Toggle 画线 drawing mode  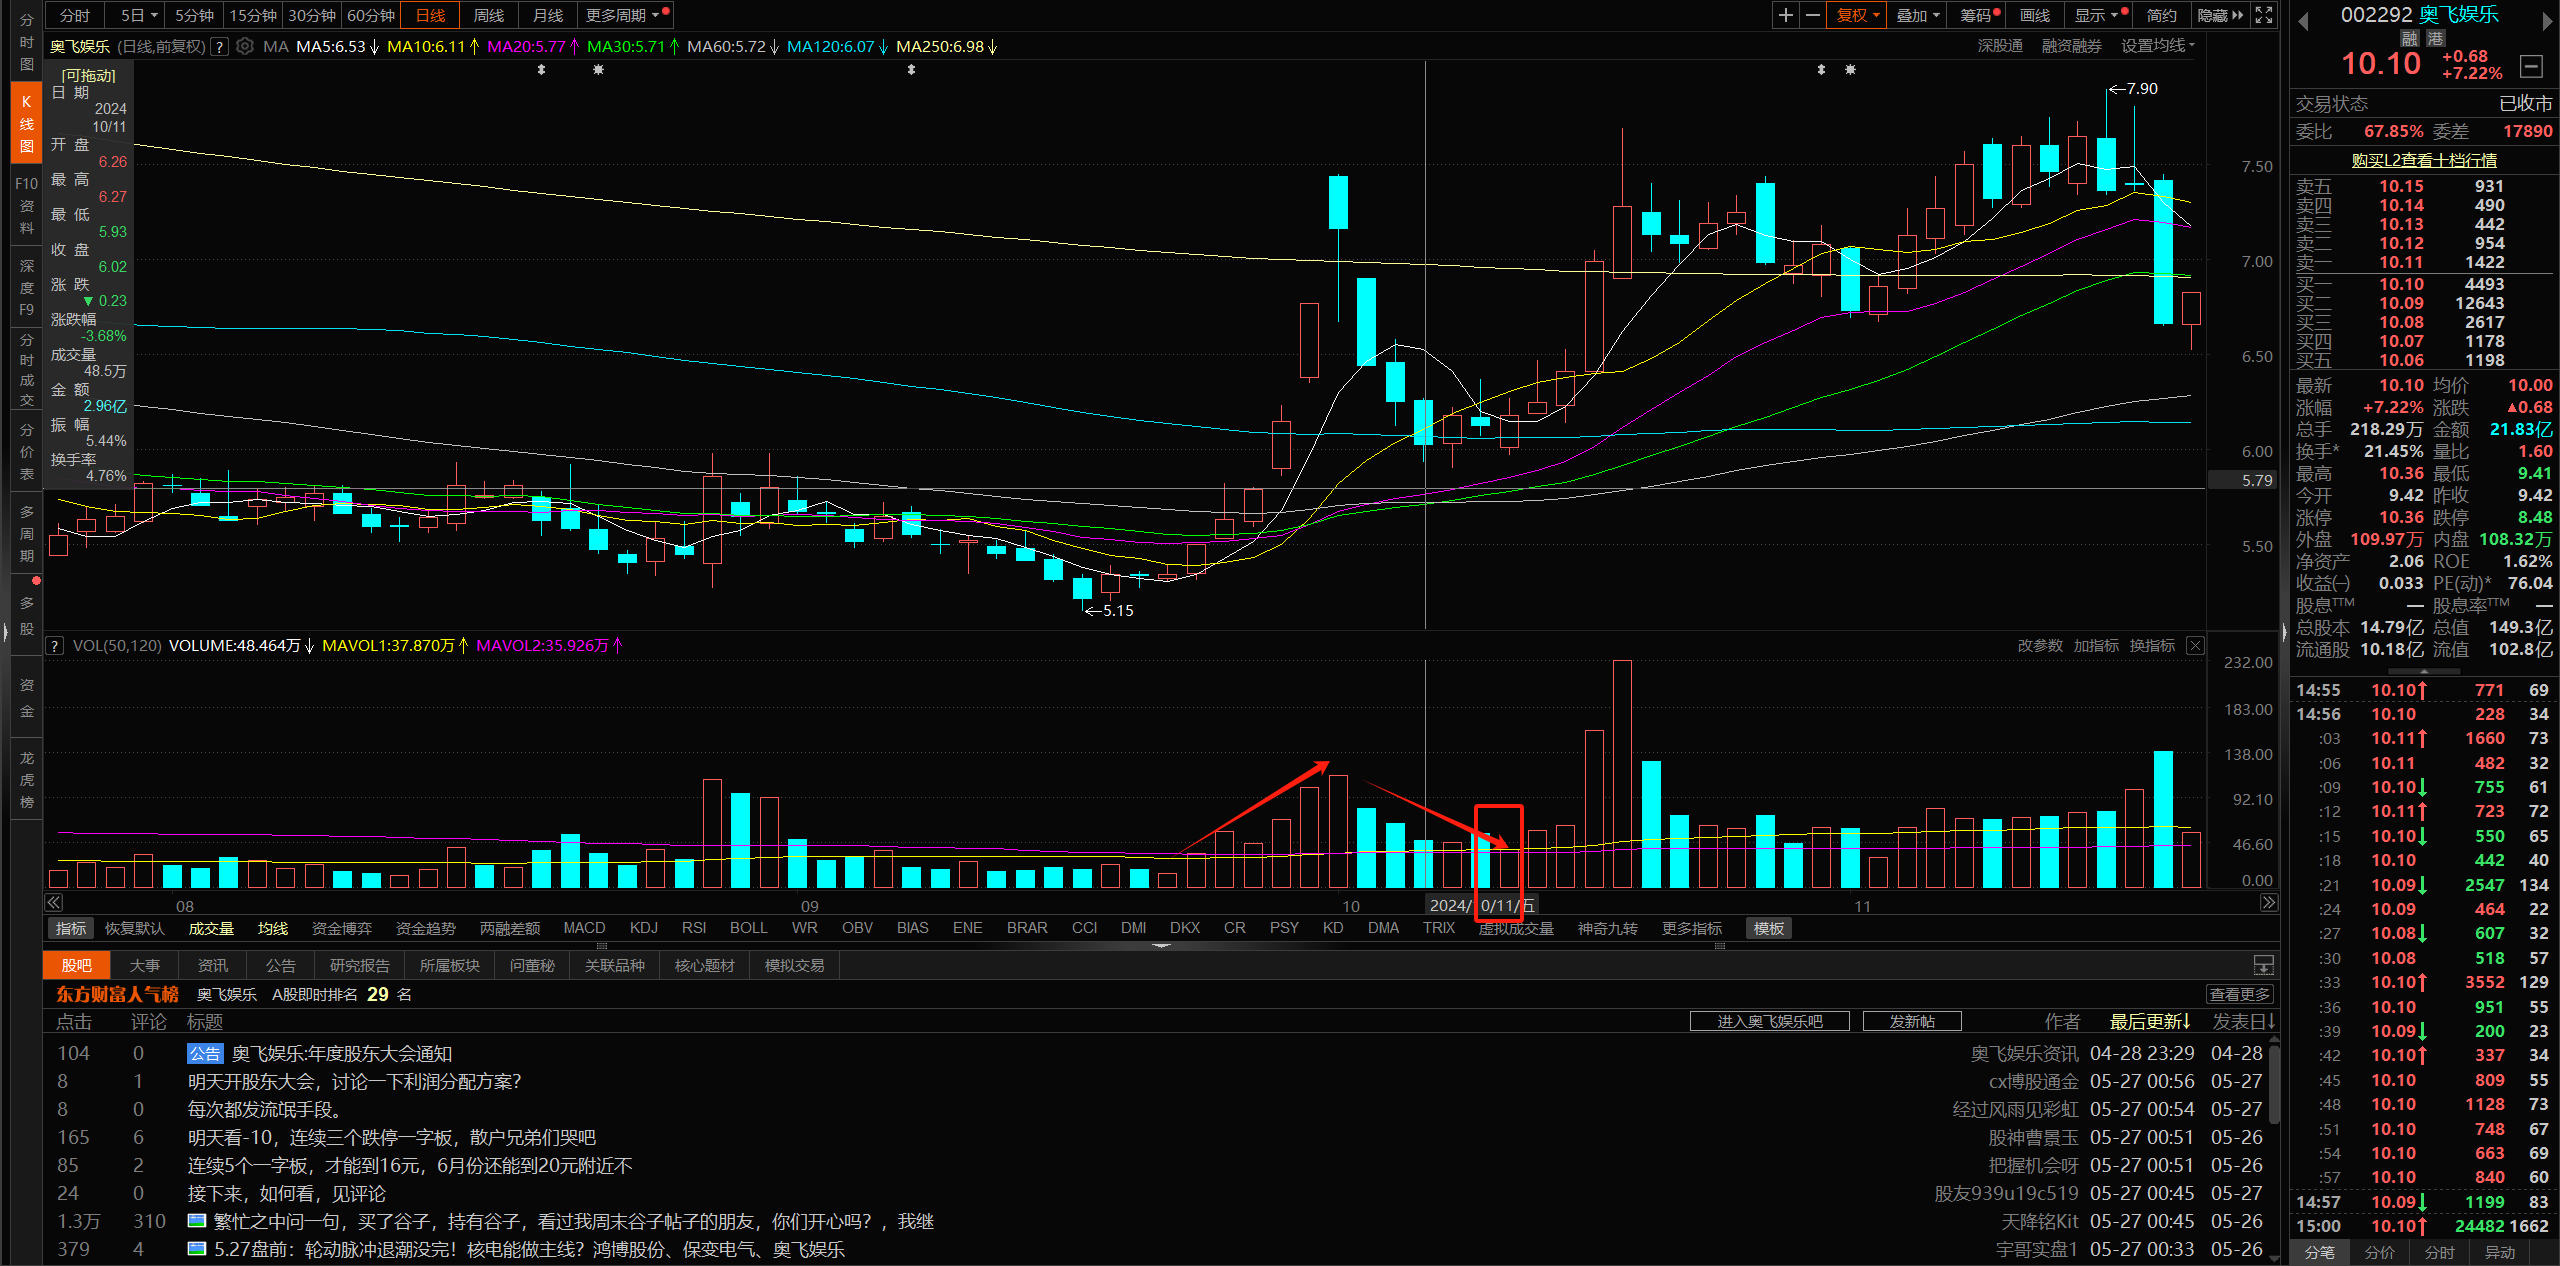click(x=2034, y=15)
